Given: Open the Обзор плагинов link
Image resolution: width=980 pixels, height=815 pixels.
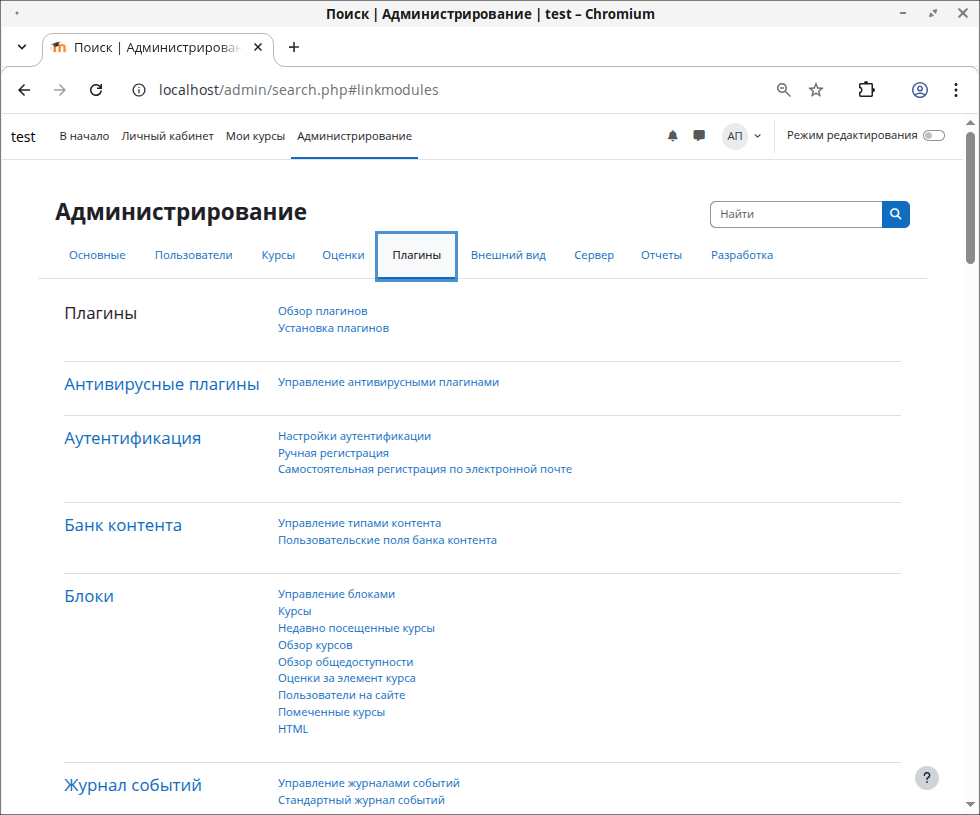Looking at the screenshot, I should tap(322, 311).
